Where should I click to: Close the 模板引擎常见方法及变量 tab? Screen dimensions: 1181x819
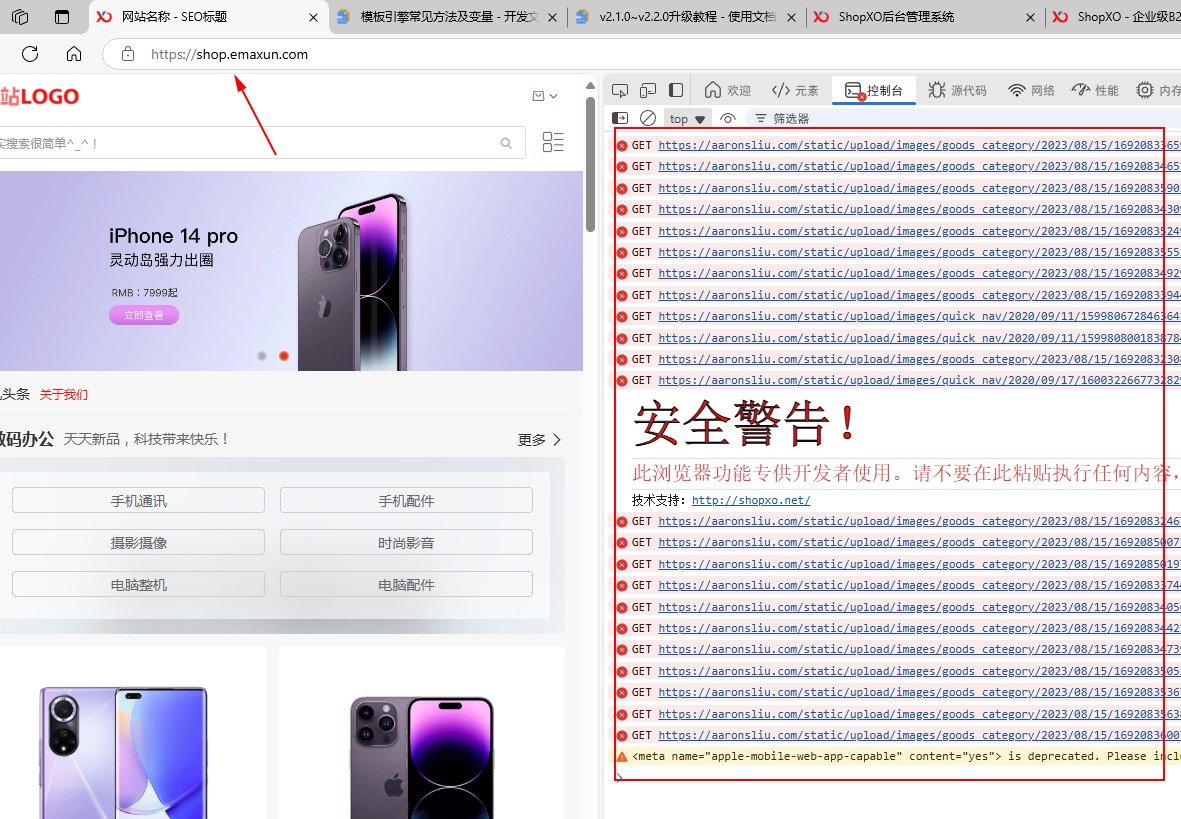click(x=552, y=17)
